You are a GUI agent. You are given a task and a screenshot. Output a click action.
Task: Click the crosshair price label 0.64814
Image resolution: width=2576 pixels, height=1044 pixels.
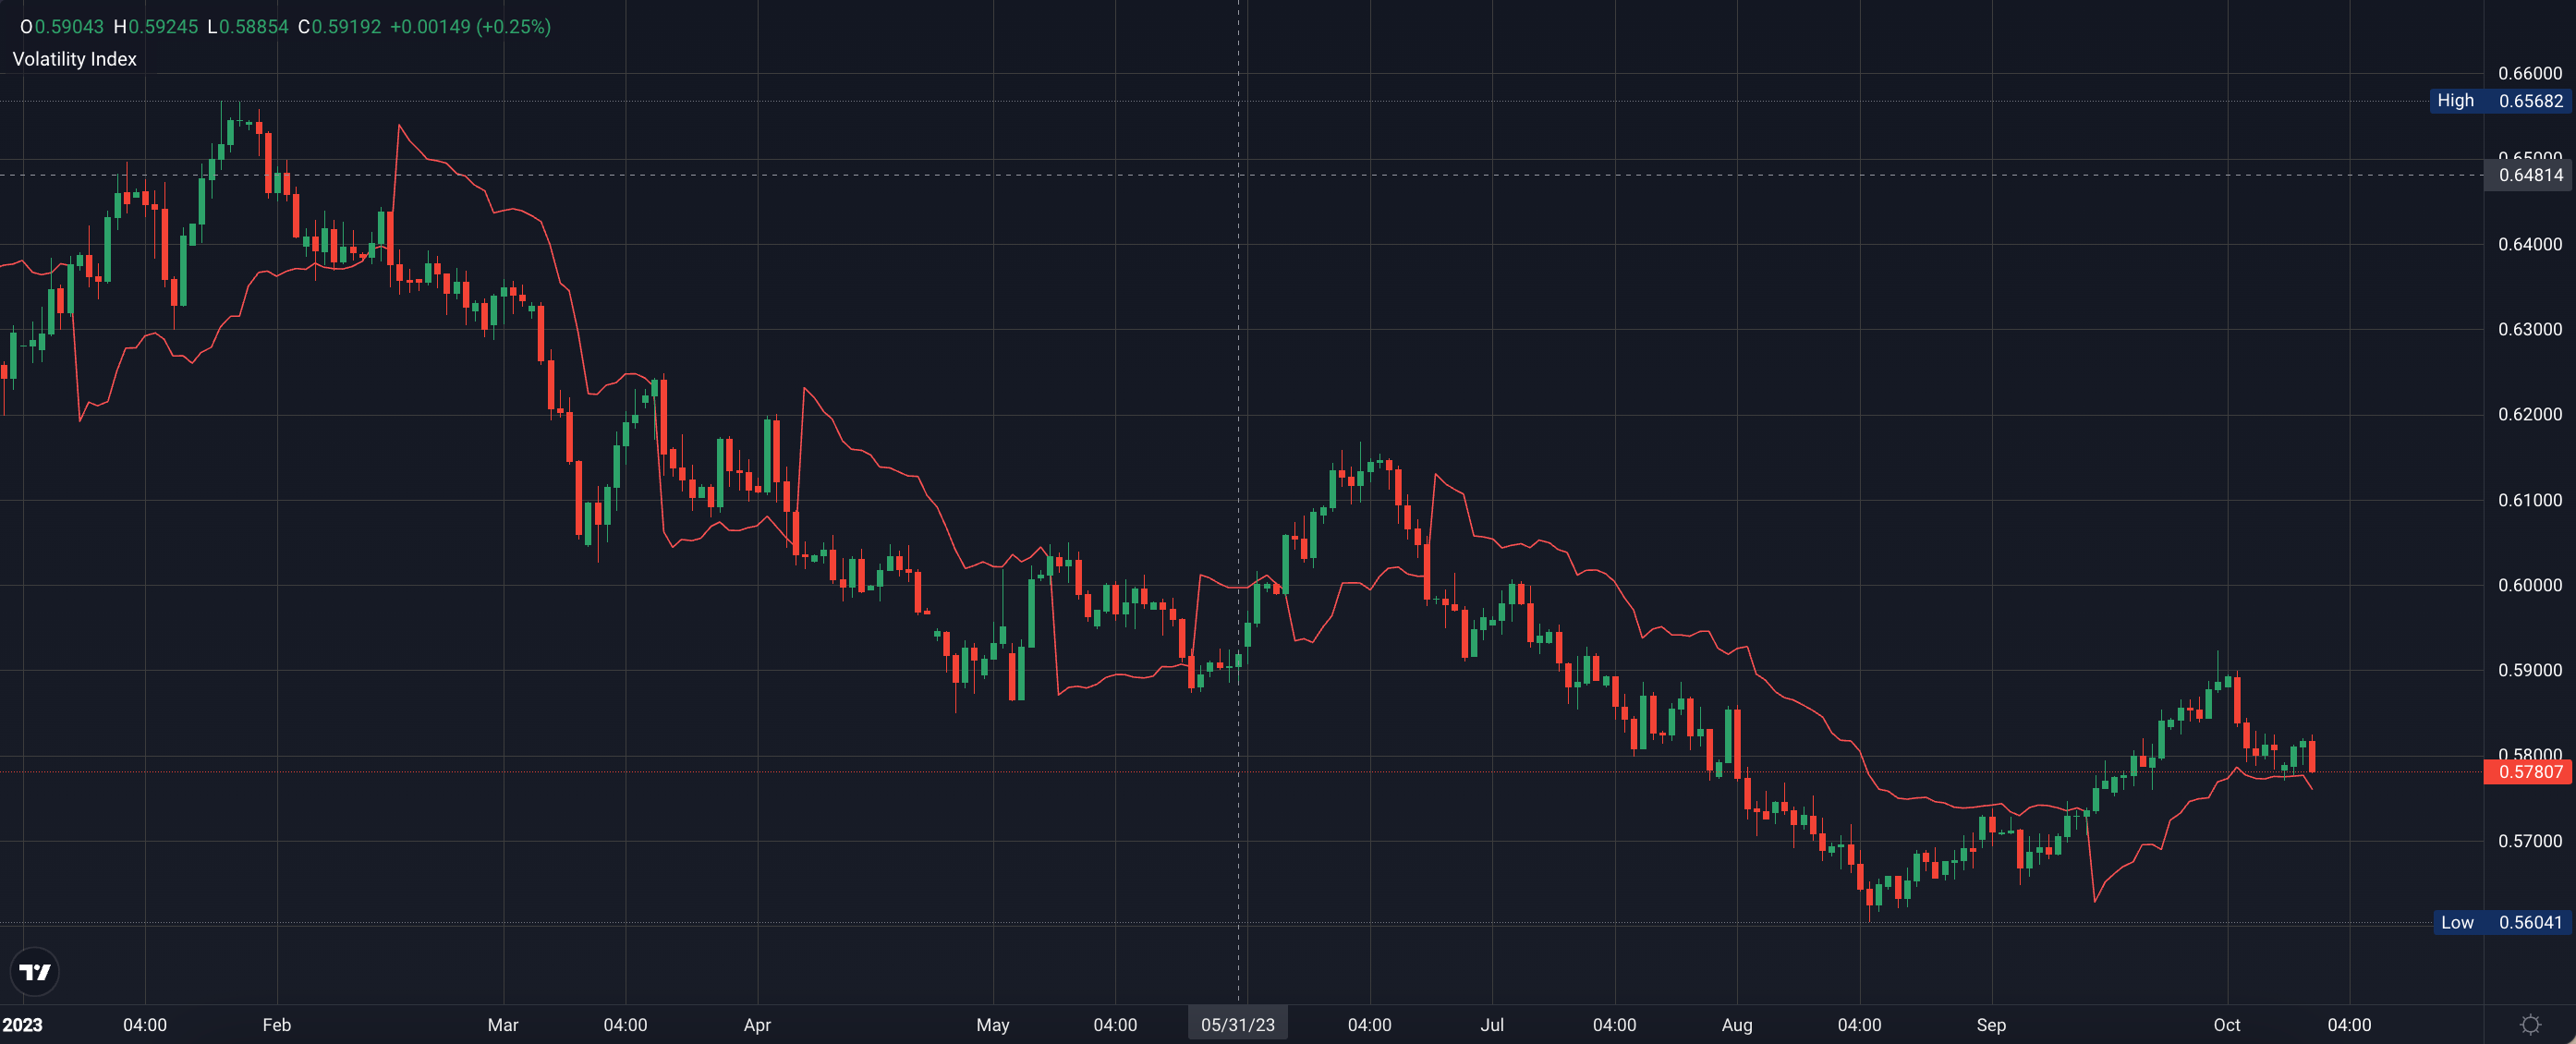[x=2529, y=175]
